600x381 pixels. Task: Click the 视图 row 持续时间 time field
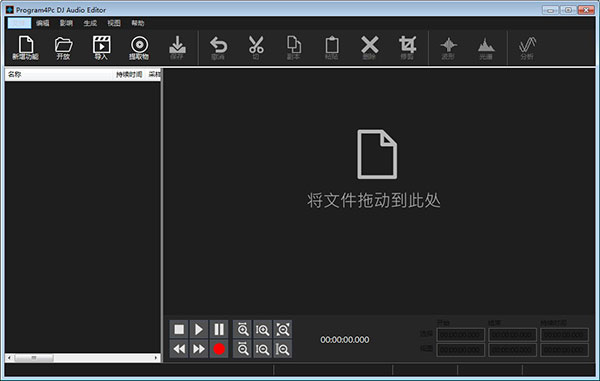(564, 350)
